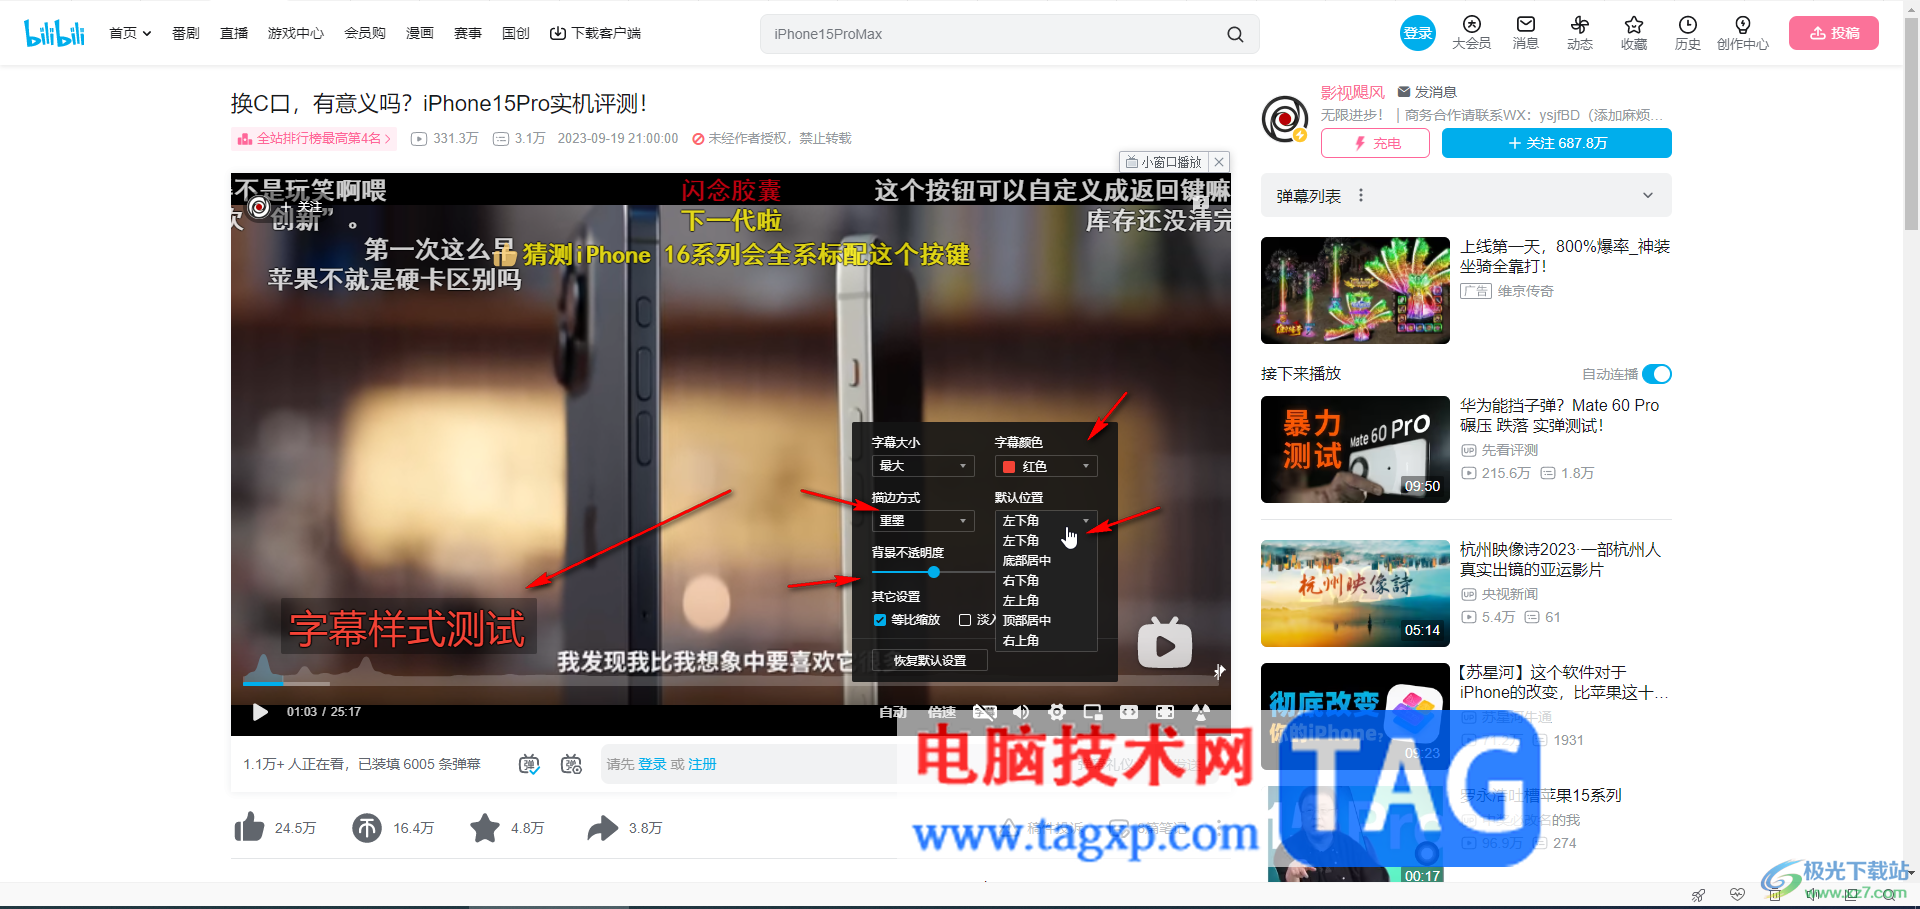The image size is (1920, 909).
Task: Select 左上角 position option
Action: (1046, 601)
